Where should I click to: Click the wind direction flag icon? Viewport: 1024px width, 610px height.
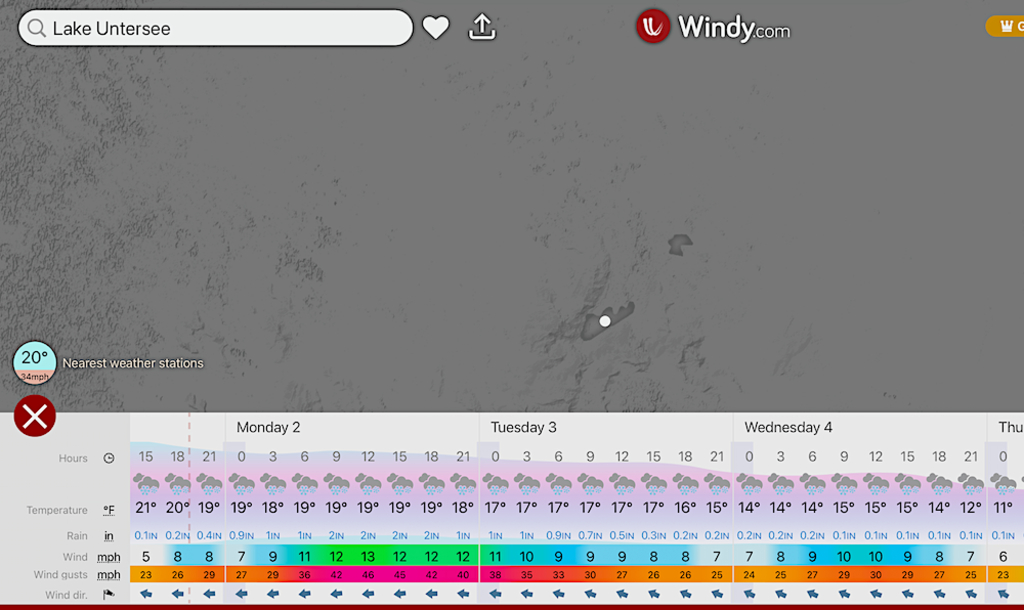tap(108, 594)
